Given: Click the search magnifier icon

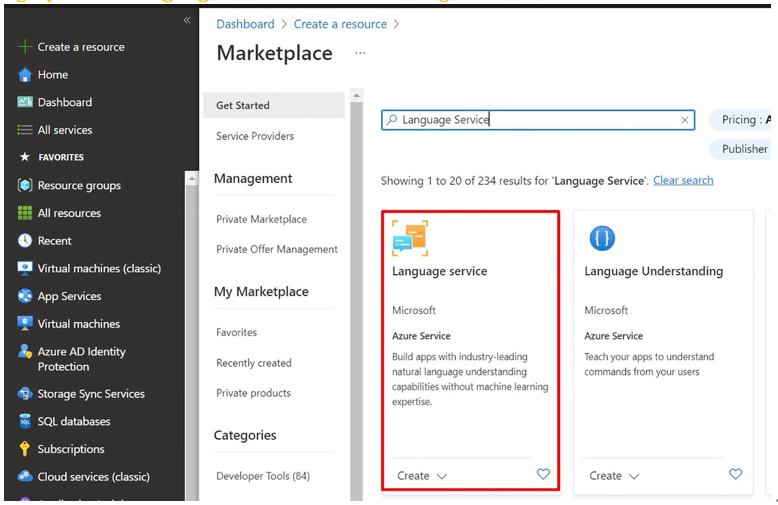Looking at the screenshot, I should [x=392, y=120].
